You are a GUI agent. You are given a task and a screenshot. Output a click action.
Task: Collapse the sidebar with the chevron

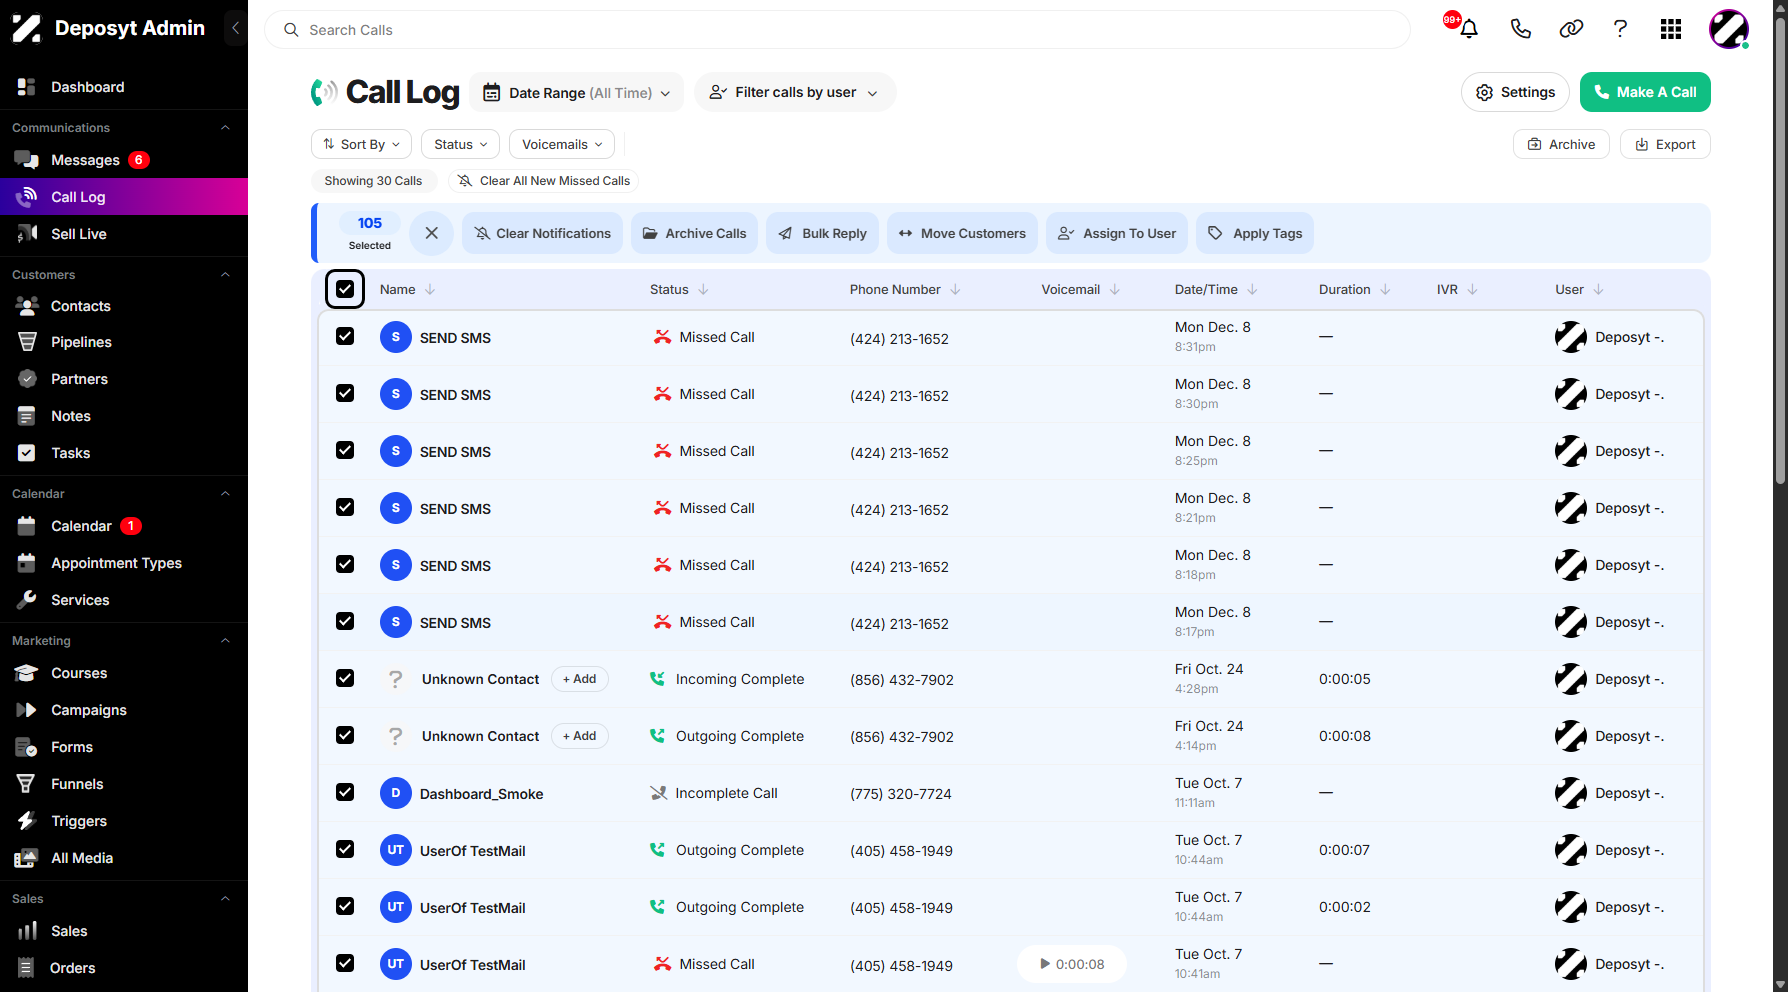235,28
